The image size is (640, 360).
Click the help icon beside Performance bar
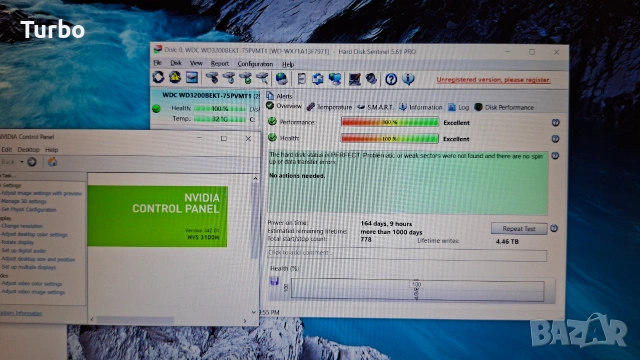pyautogui.click(x=555, y=122)
